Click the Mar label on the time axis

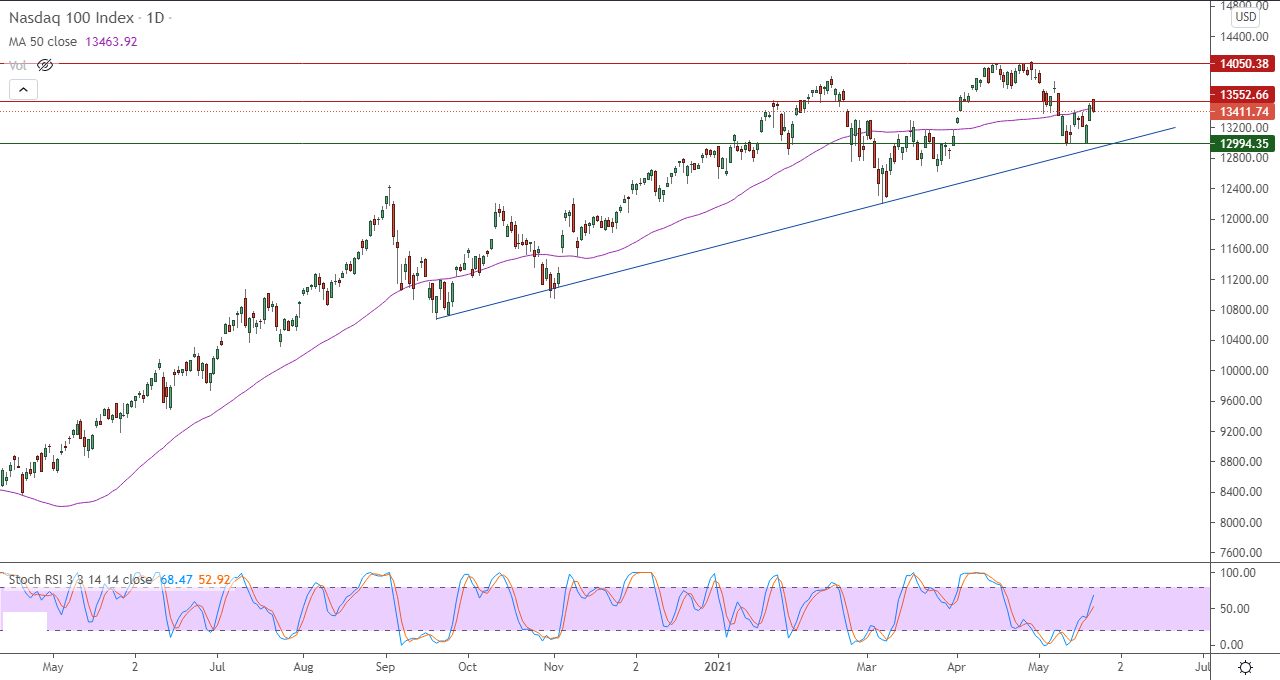867,666
